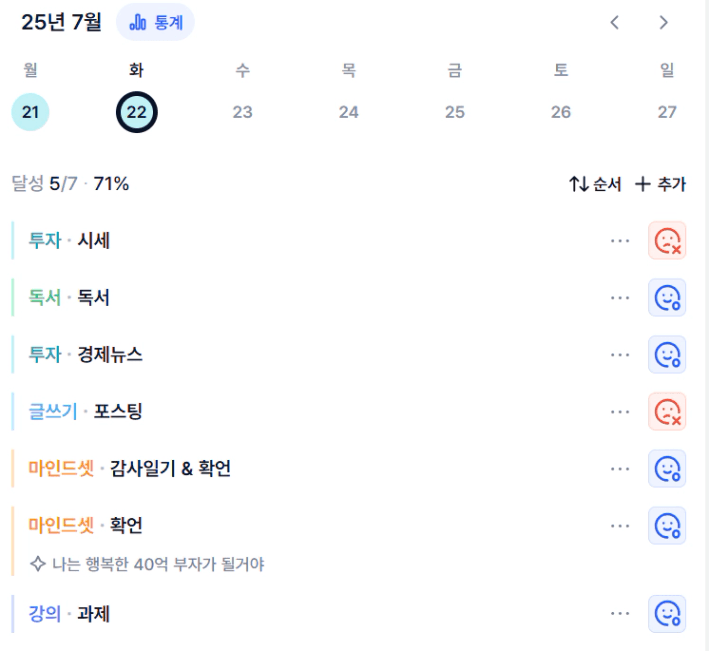Open three-dot menu for 확언 habit
Screen dimensions: 709x651
pos(619,525)
